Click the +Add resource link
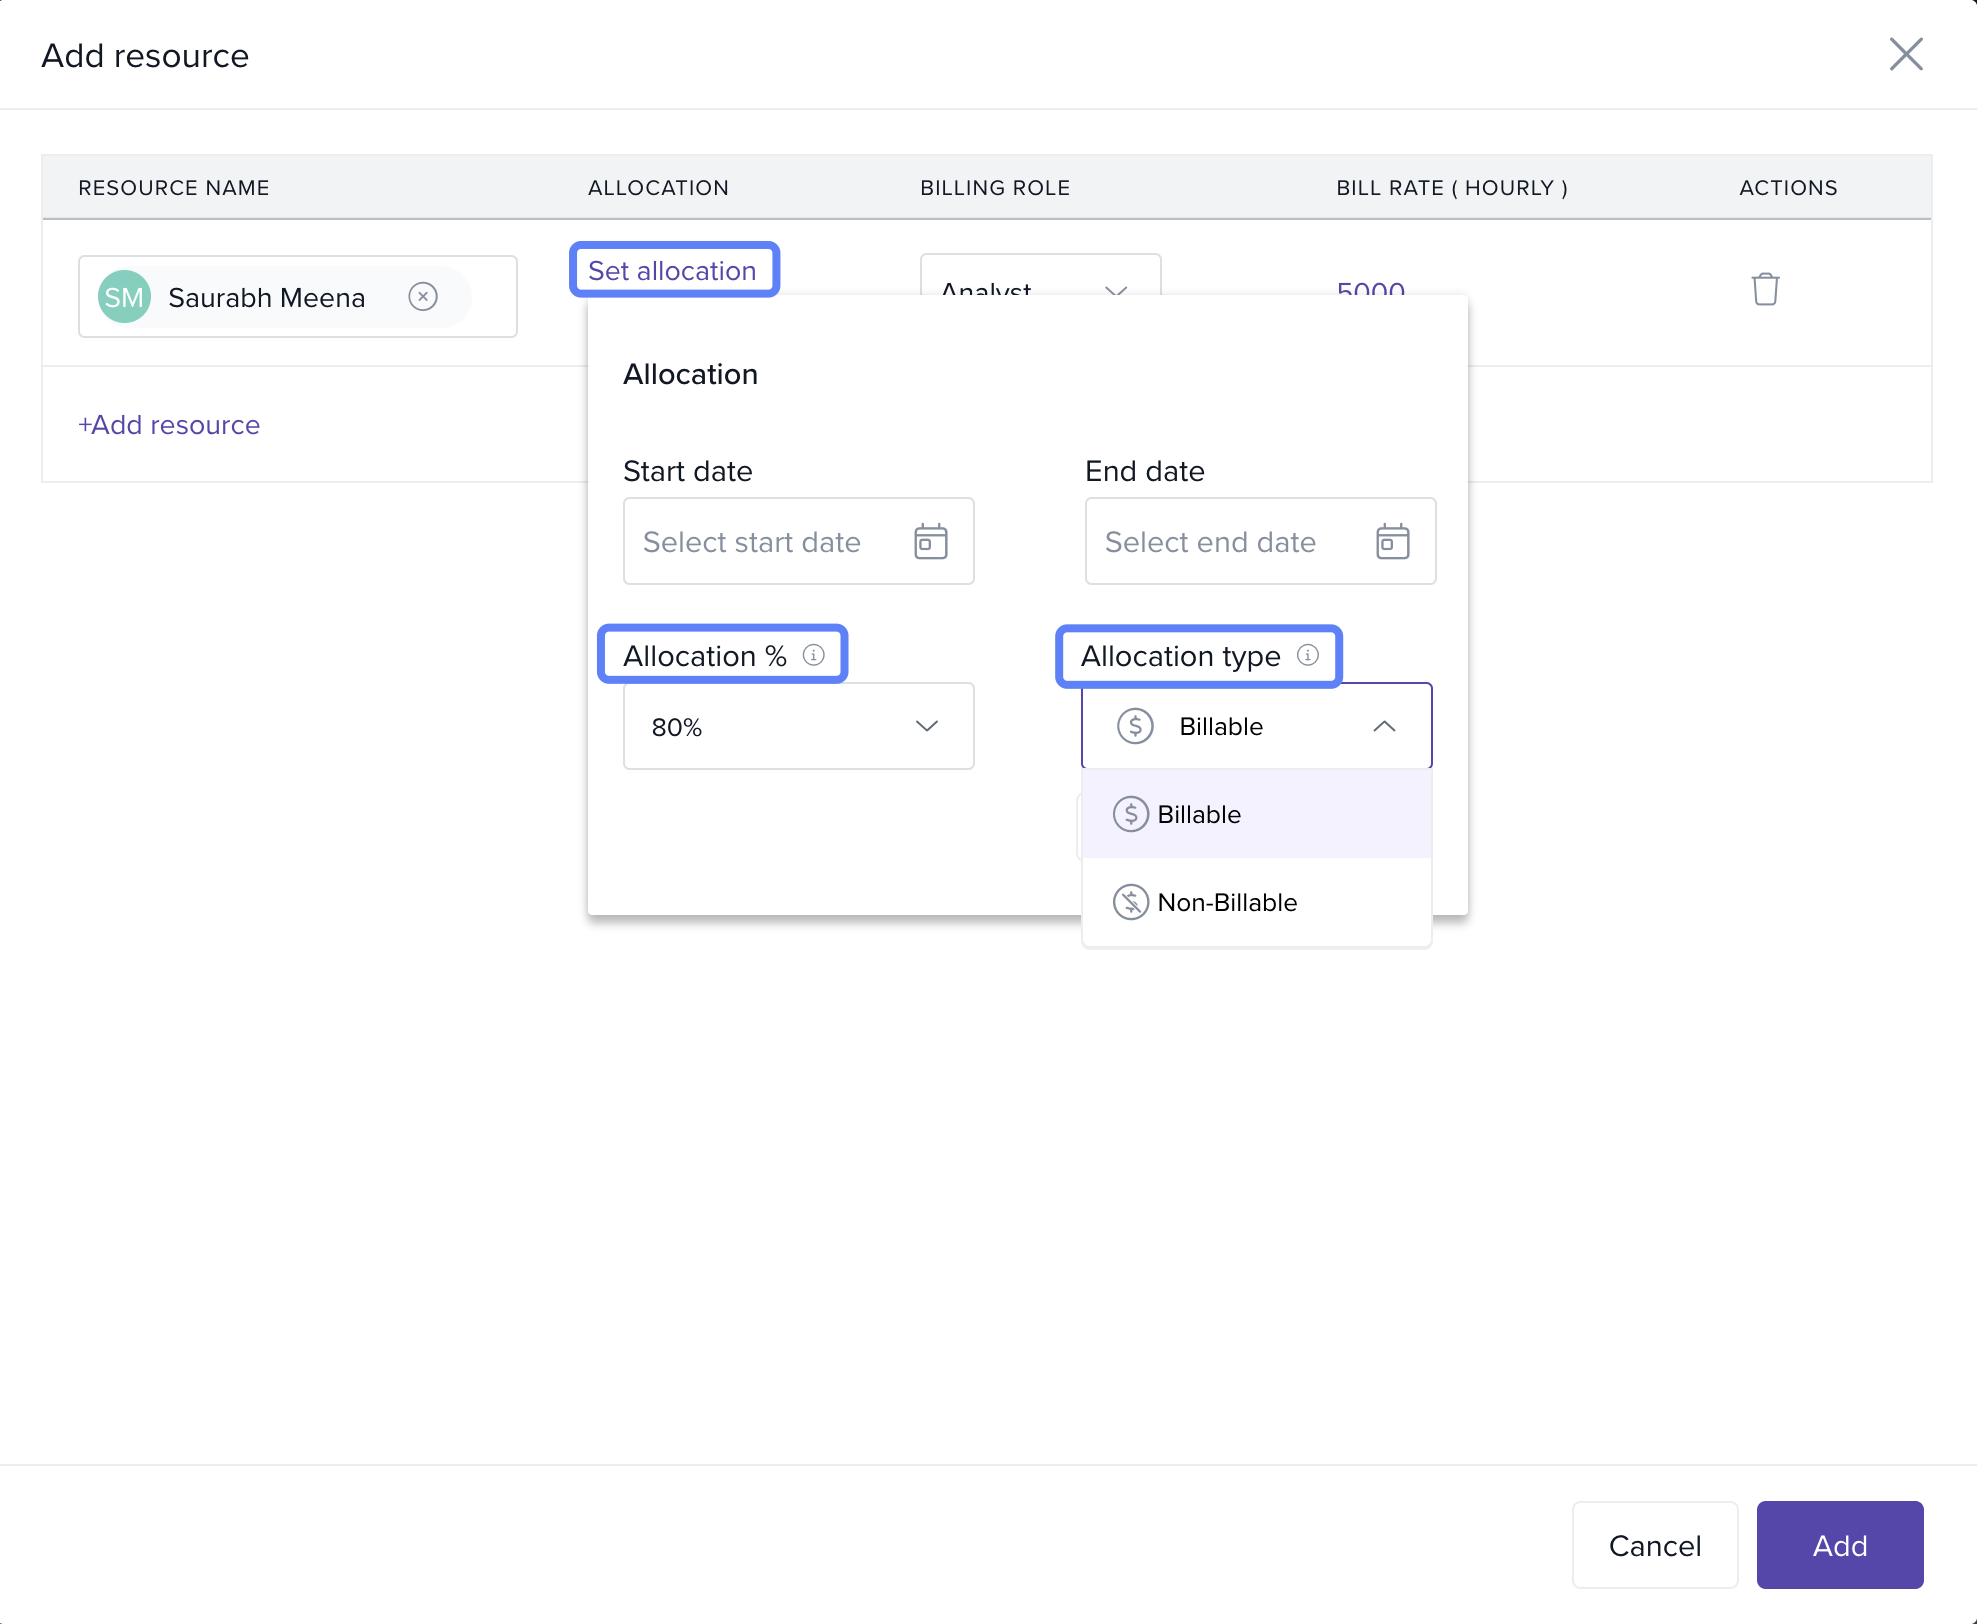Image resolution: width=1977 pixels, height=1624 pixels. pos(169,425)
